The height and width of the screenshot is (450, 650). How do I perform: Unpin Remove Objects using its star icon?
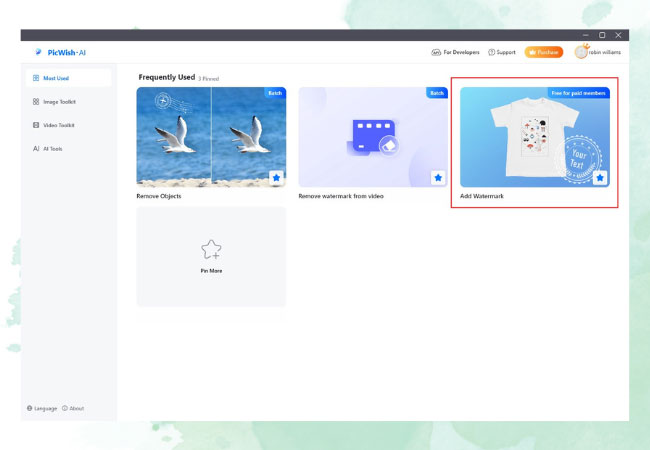pos(276,177)
